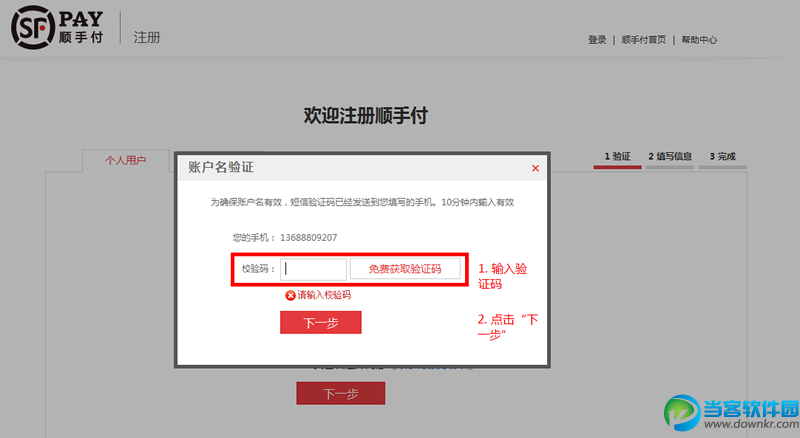The height and width of the screenshot is (438, 800).
Task: Click step 1 验证 indicator
Action: tap(617, 157)
